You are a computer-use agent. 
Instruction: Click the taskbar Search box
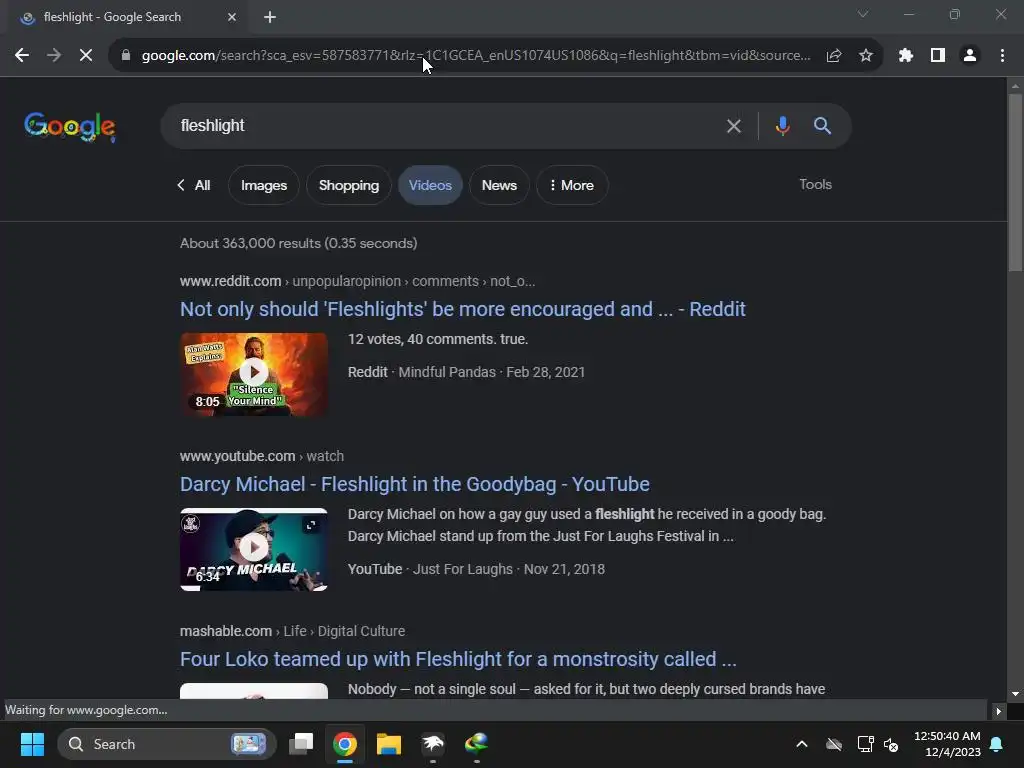point(167,744)
